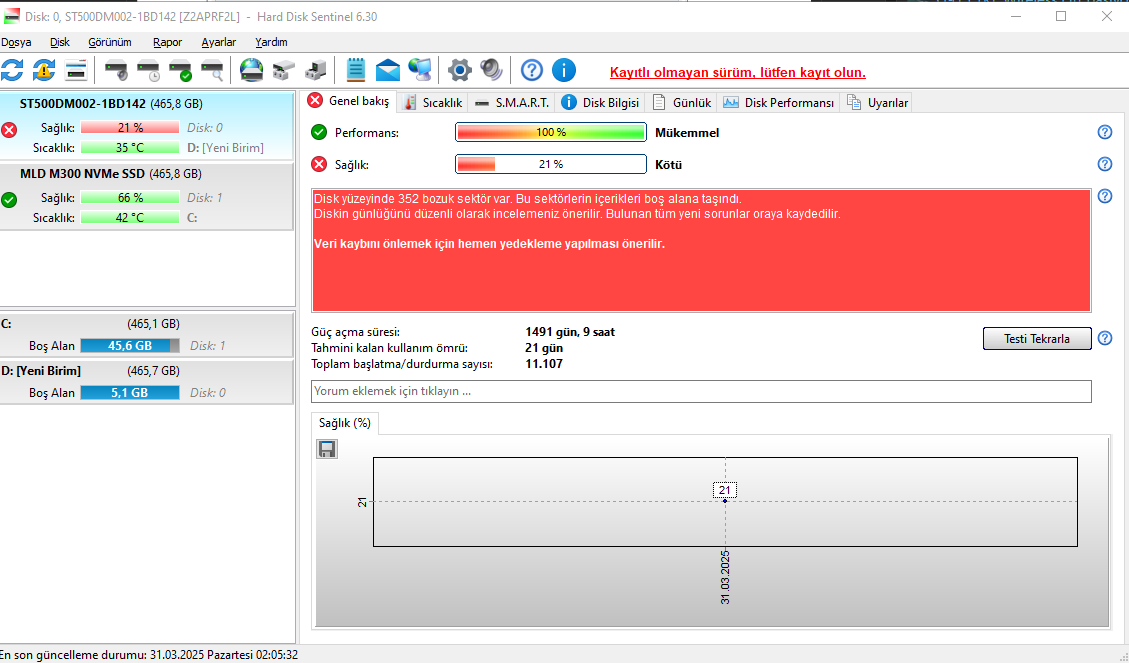Click the disk with magnifier surface test icon
1129x663 pixels.
[212, 71]
